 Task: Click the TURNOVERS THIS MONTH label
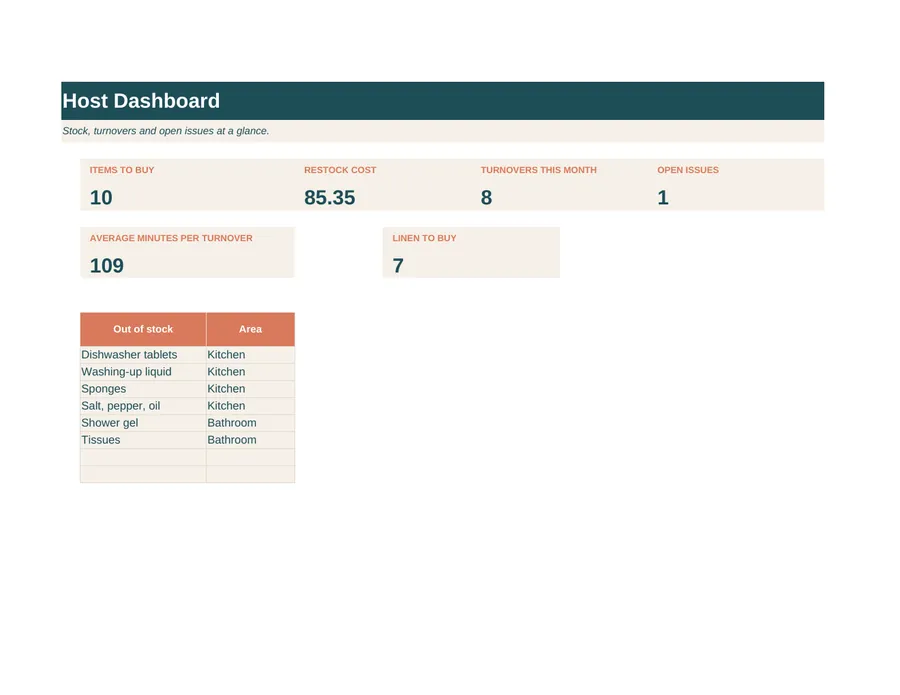tap(538, 170)
